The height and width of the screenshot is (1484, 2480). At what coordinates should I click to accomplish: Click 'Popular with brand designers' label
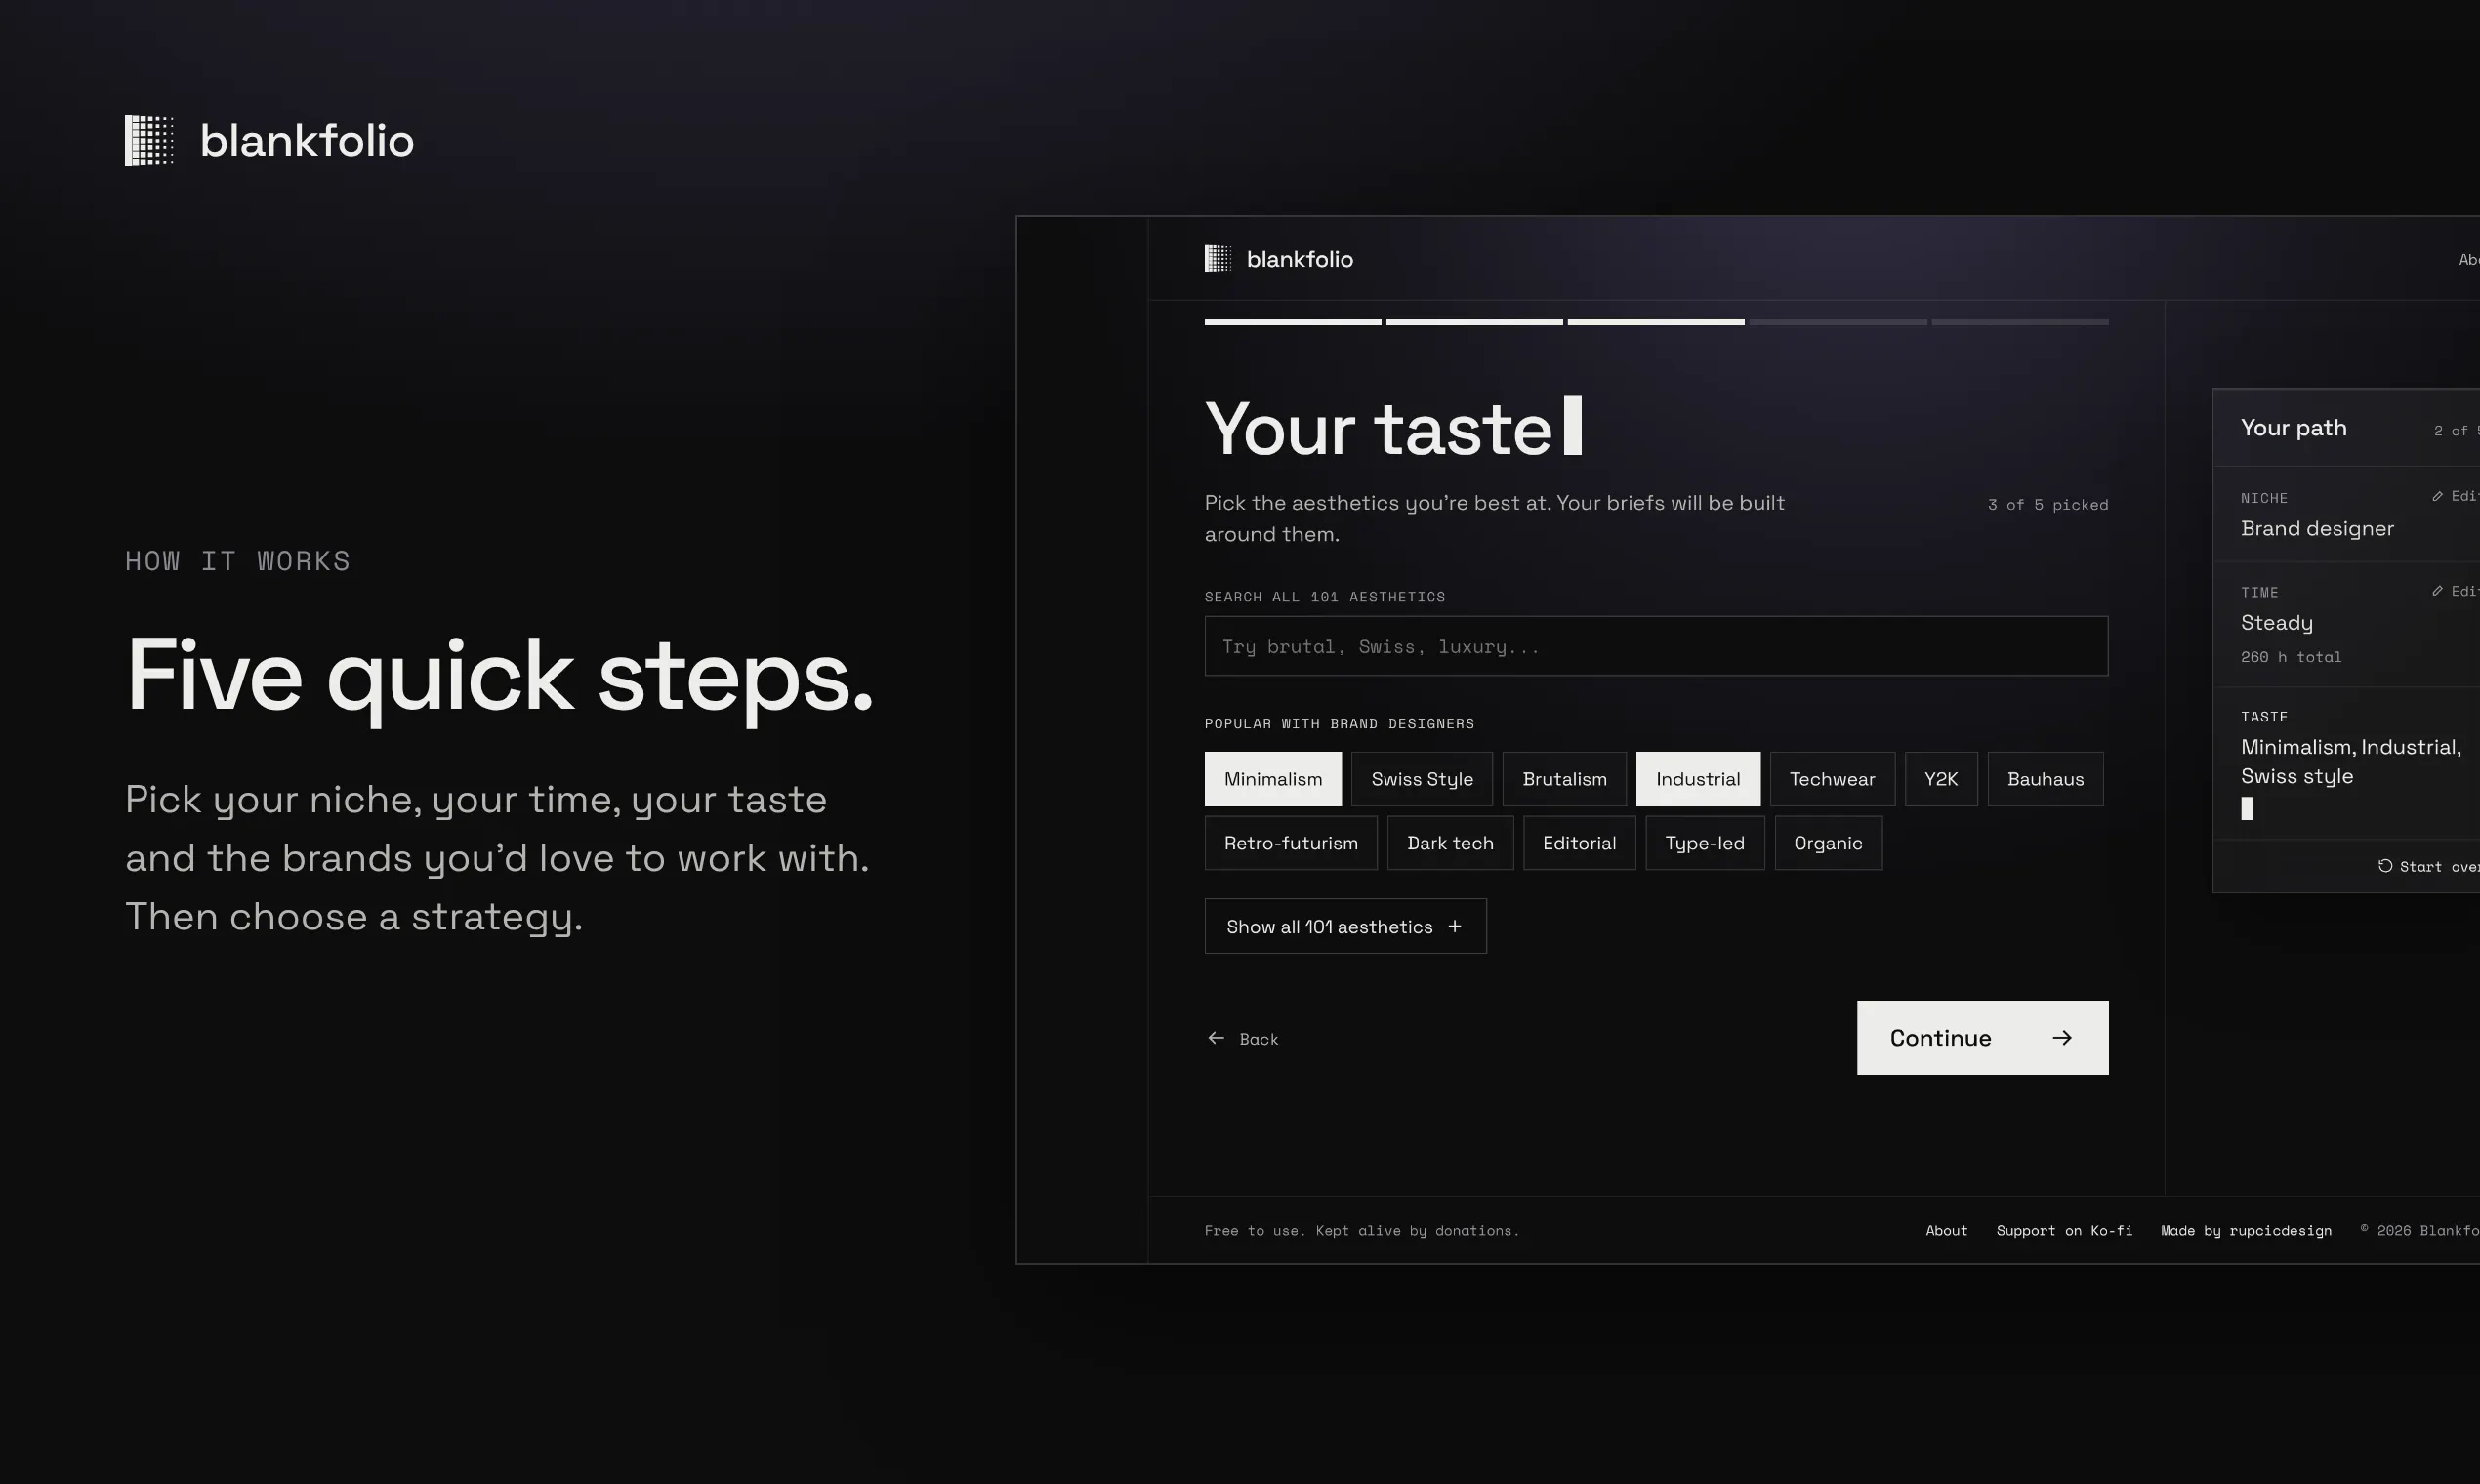[1339, 724]
